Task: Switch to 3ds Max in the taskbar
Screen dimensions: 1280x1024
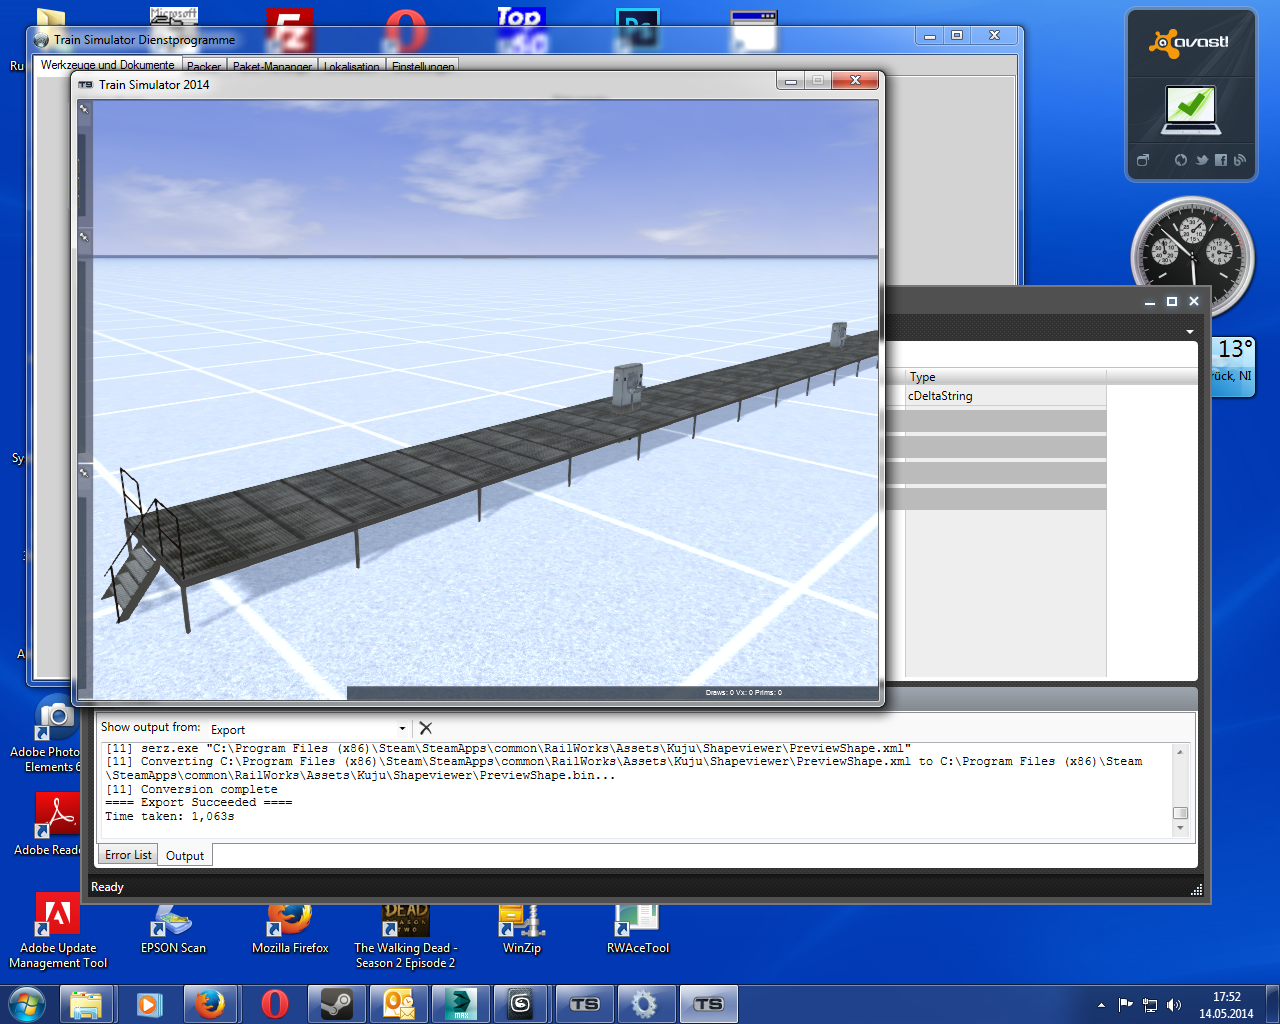Action: point(461,1004)
